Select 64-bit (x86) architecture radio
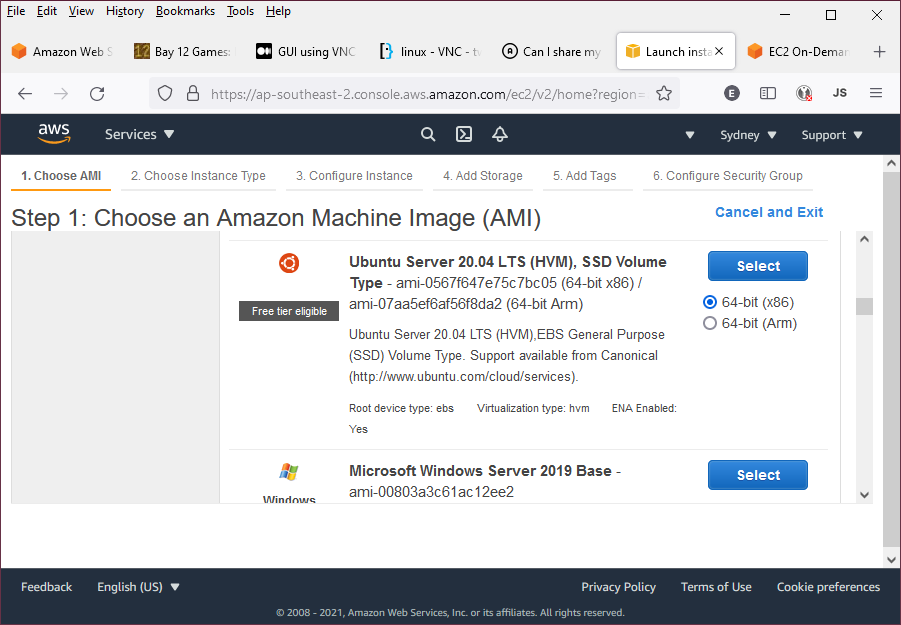Viewport: 901px width, 625px height. point(710,302)
